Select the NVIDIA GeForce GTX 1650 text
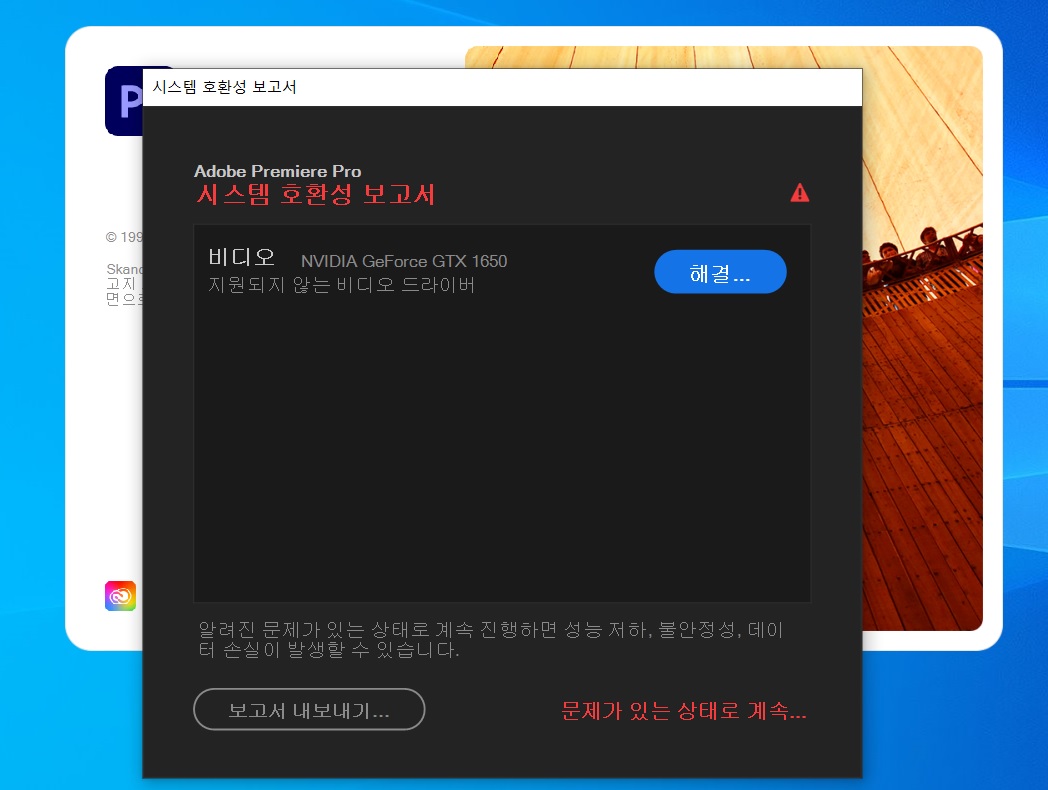The width and height of the screenshot is (1048, 790). click(x=404, y=261)
